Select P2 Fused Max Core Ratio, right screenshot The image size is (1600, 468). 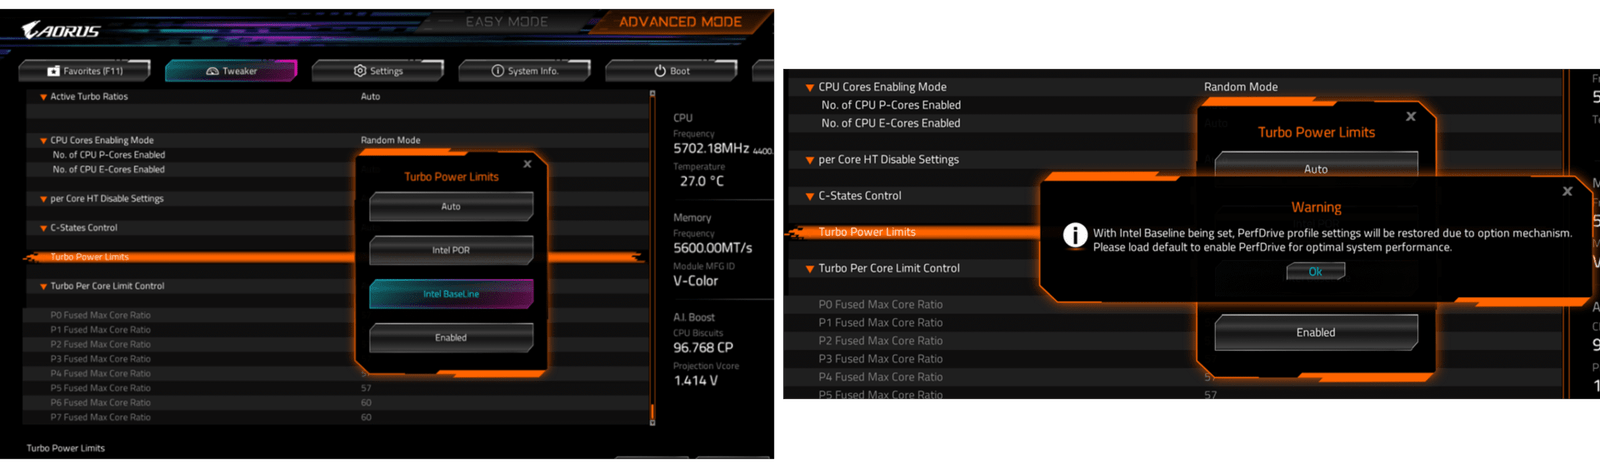[880, 341]
